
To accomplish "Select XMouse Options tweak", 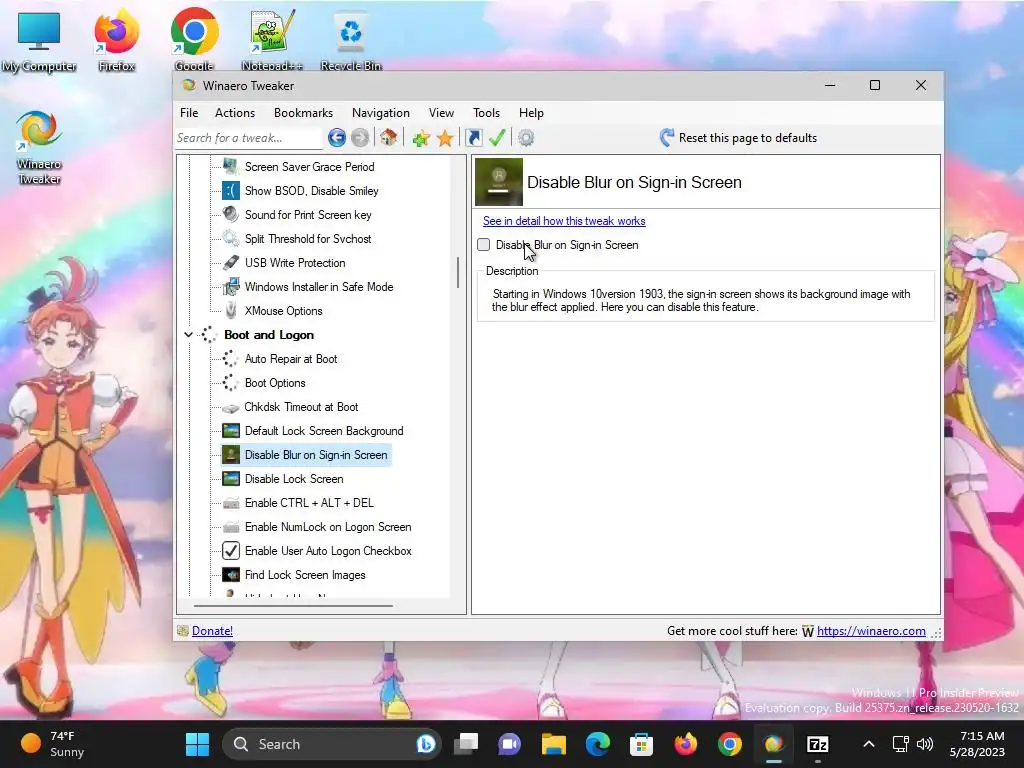I will coord(283,311).
